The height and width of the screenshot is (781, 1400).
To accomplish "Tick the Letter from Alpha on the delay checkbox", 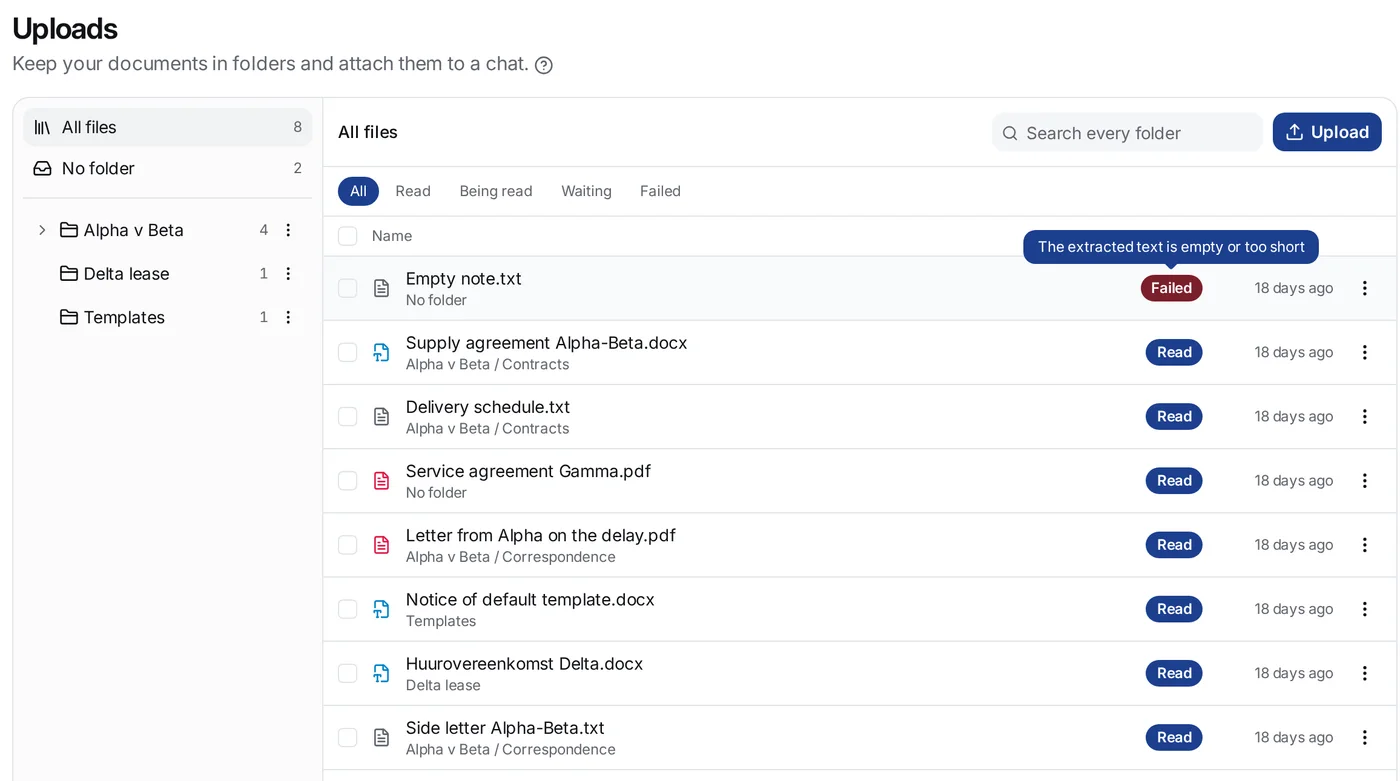I will [347, 545].
